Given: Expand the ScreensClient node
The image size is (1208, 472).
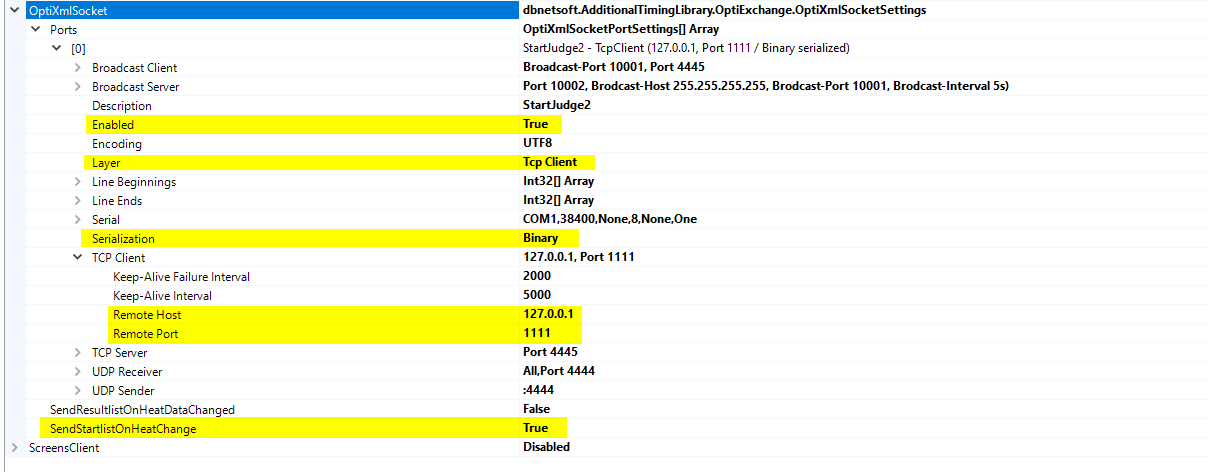Looking at the screenshot, I should pyautogui.click(x=14, y=448).
